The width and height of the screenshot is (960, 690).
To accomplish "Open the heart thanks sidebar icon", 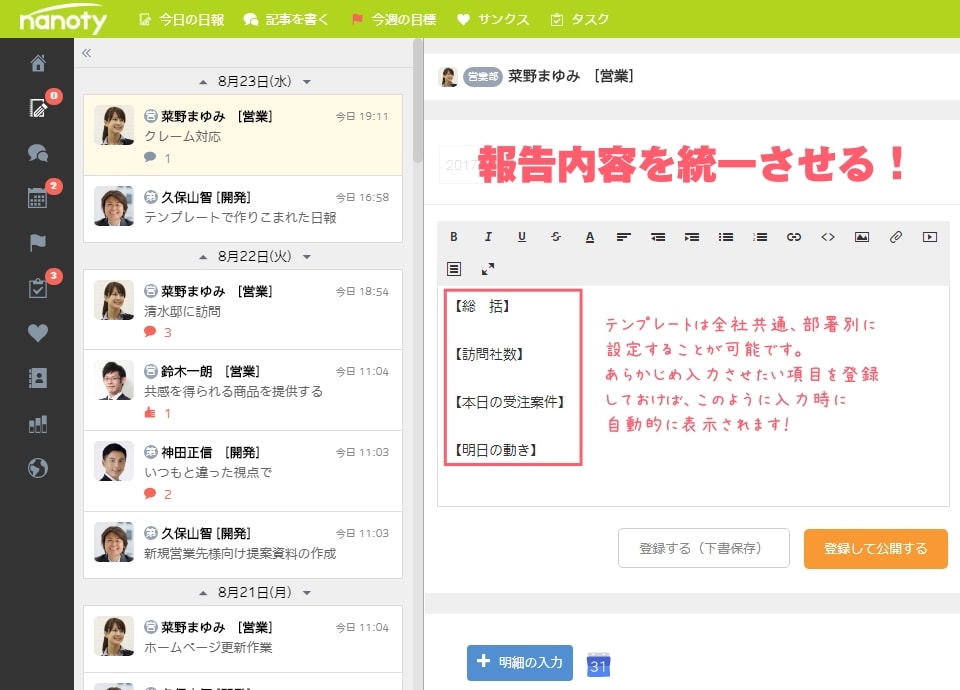I will pos(38,333).
